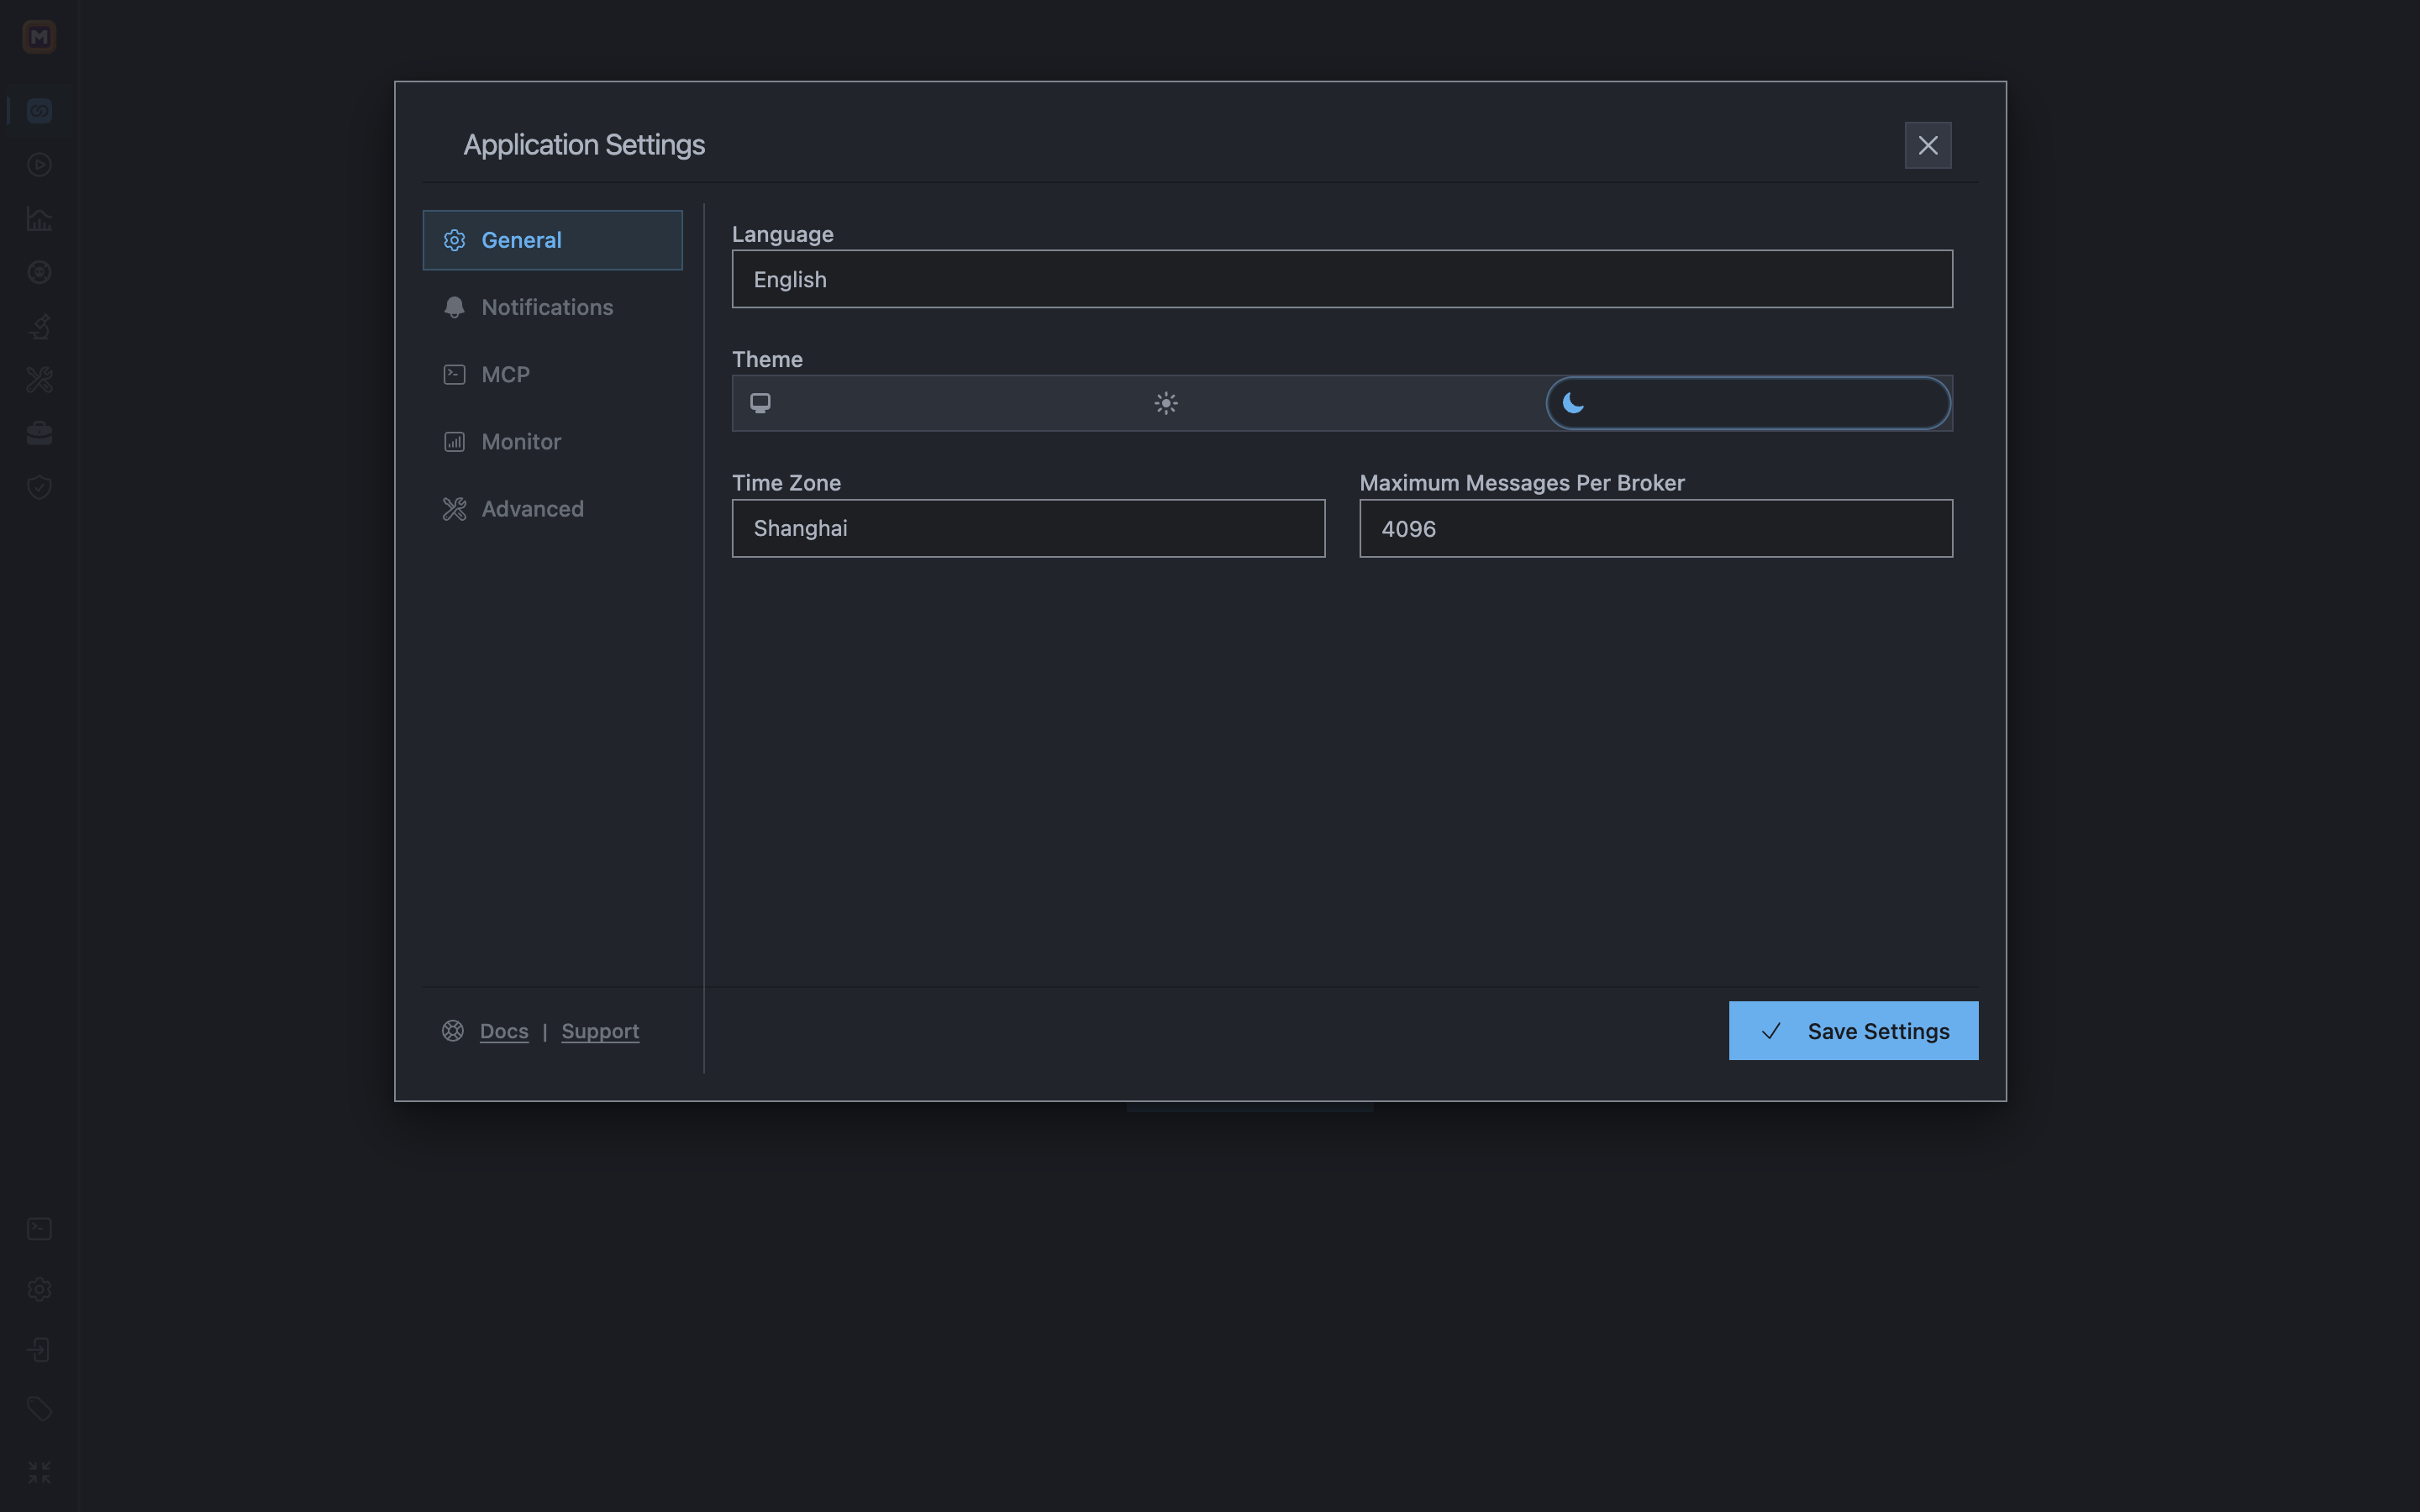Switch to the General settings tab
2420x1512 pixels.
point(553,240)
